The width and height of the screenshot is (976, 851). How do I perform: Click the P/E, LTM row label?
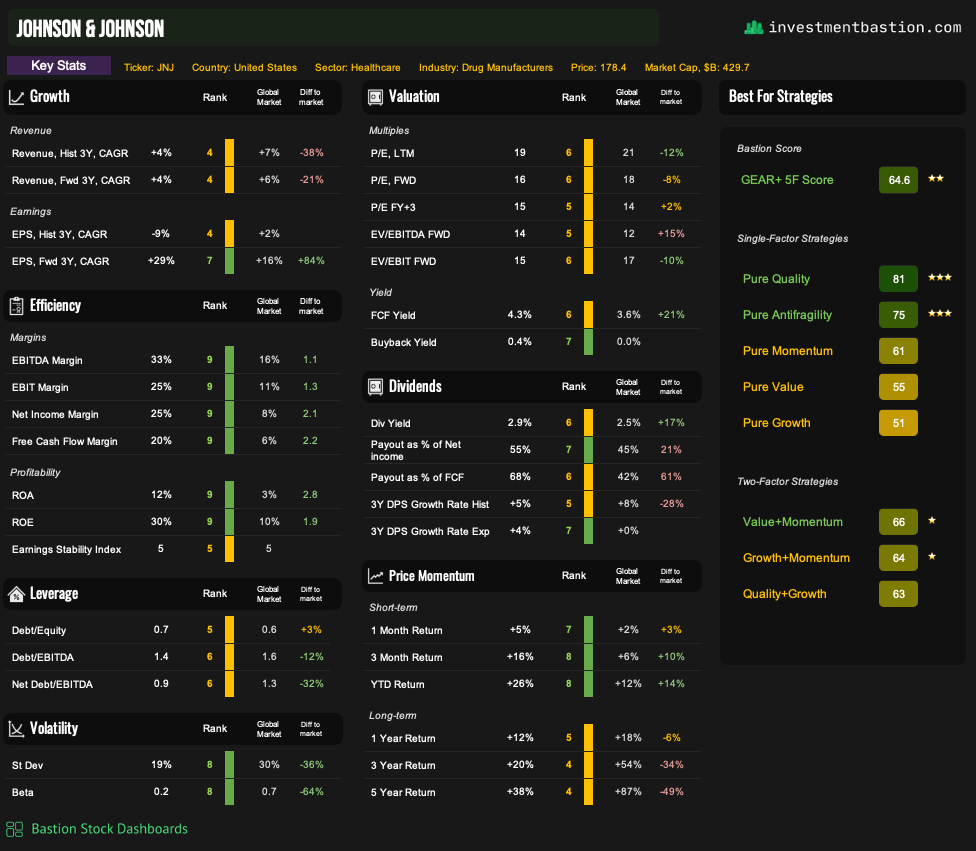392,154
